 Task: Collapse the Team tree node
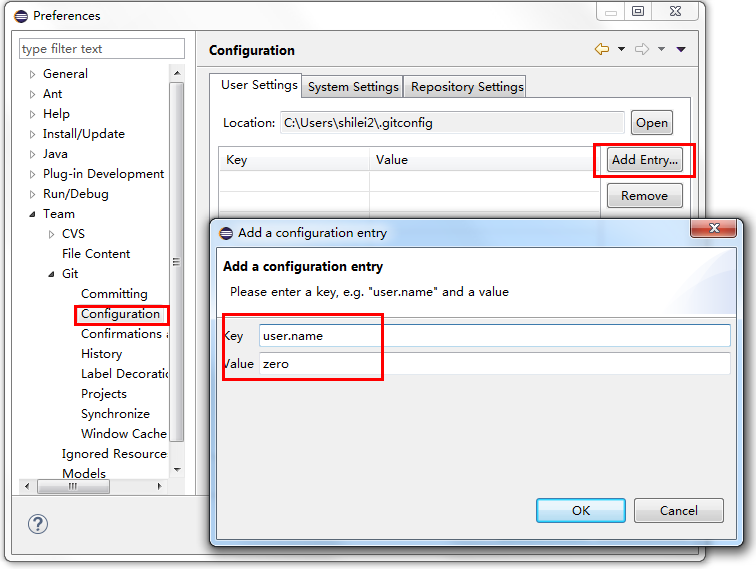click(x=32, y=214)
